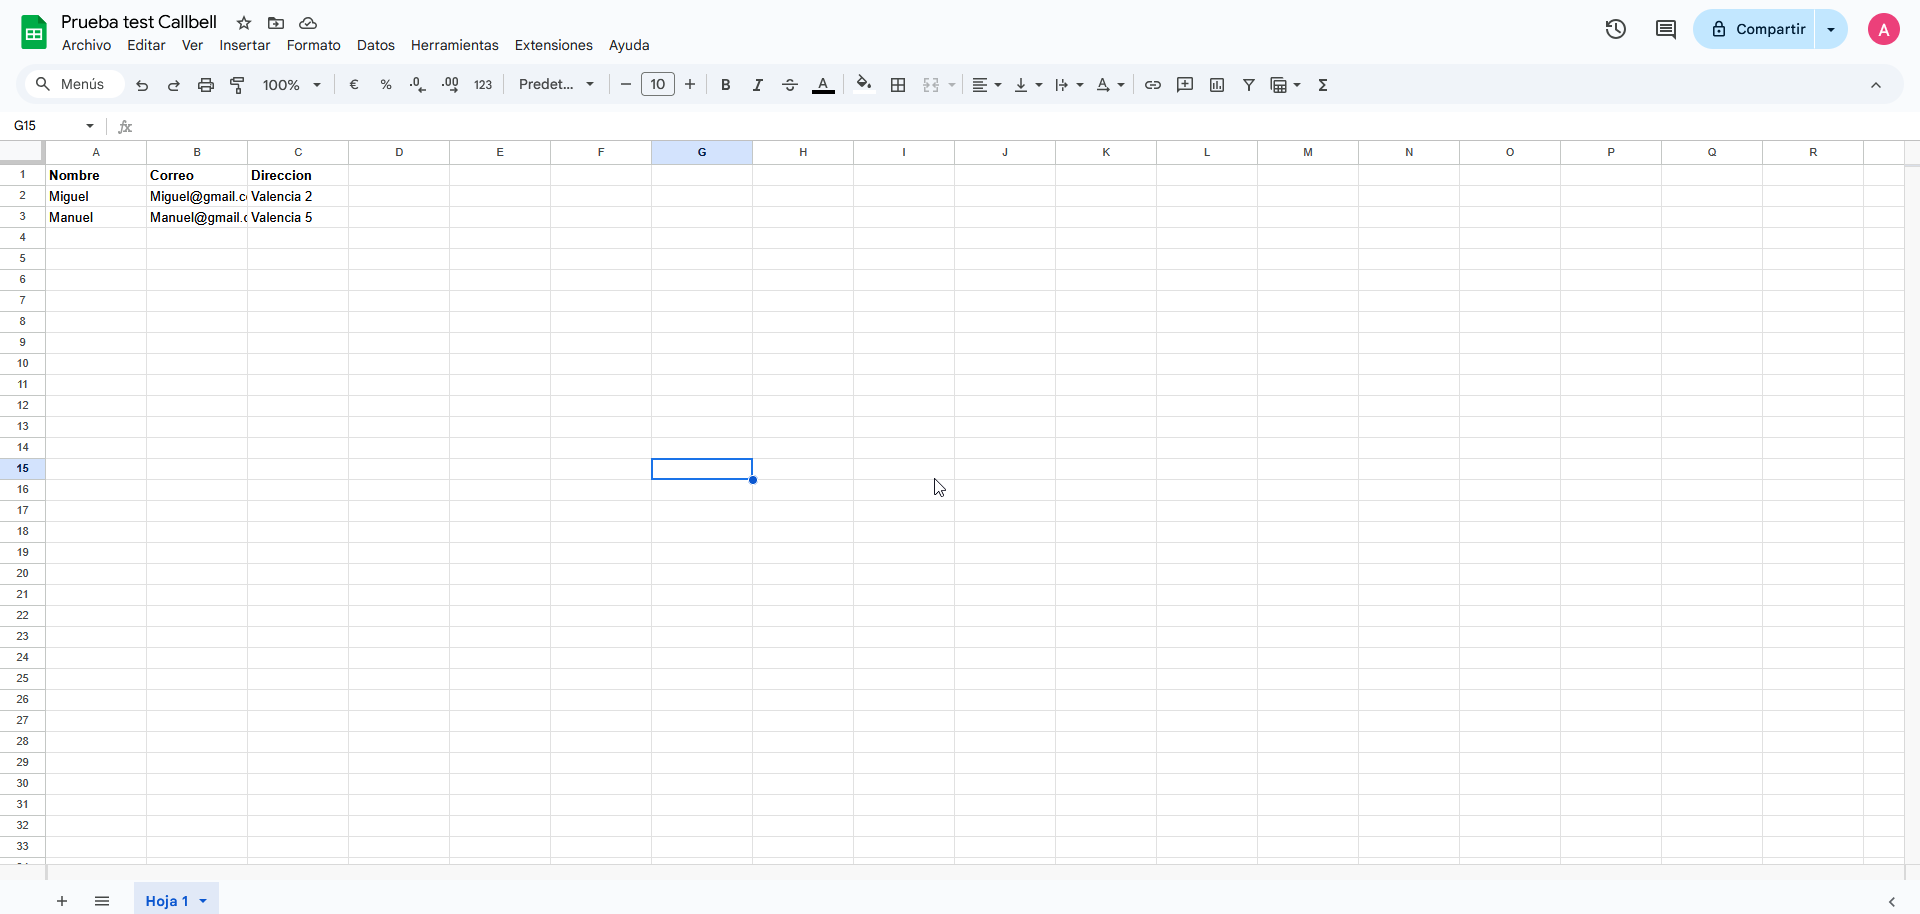This screenshot has height=914, width=1920.
Task: Toggle bold formatting
Action: [x=726, y=85]
